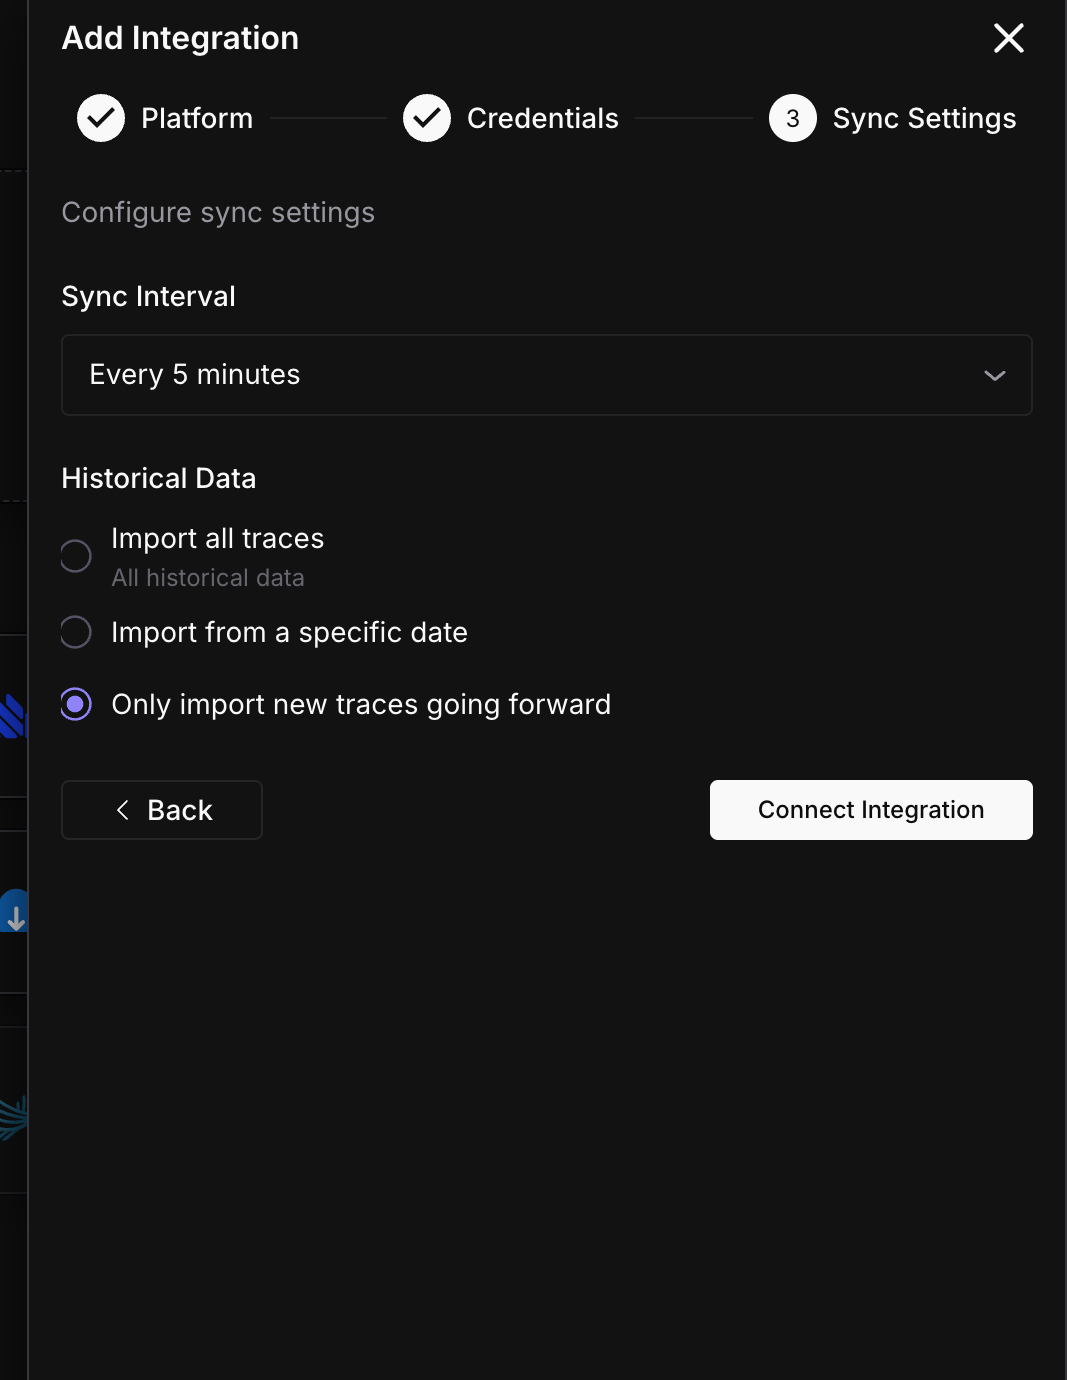Open the Sync Interval dropdown

point(546,375)
